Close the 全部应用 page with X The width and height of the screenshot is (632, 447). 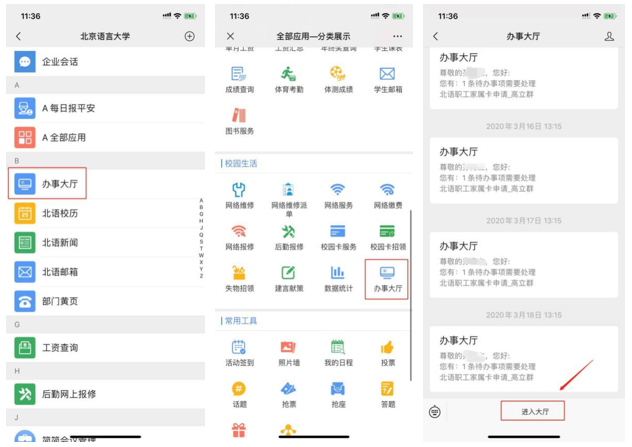pyautogui.click(x=230, y=36)
